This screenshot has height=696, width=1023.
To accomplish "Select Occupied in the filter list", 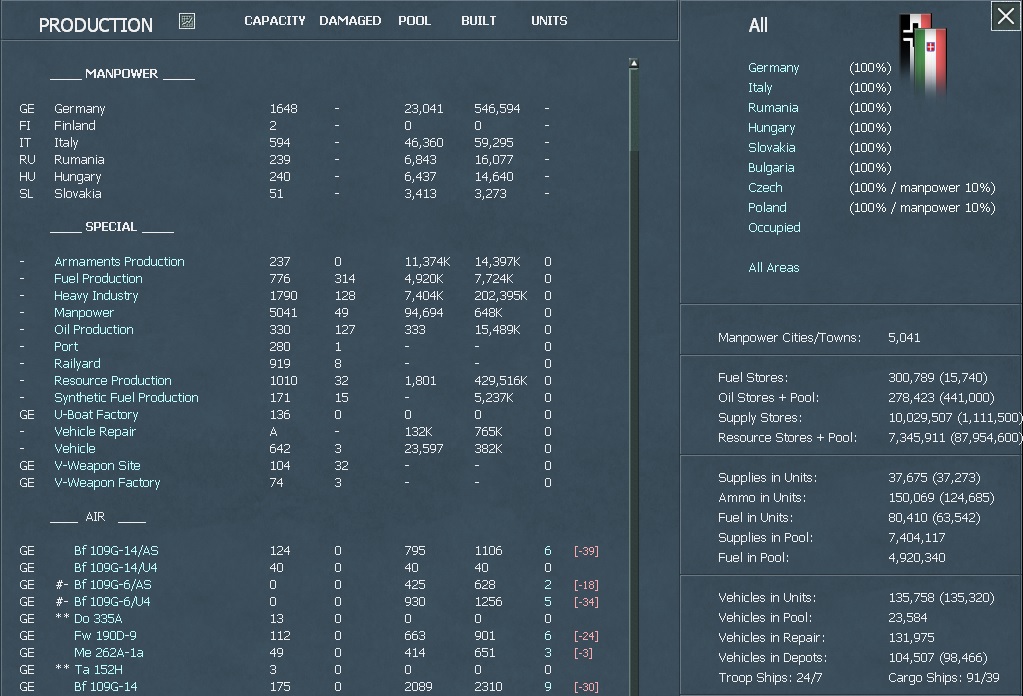I will (x=774, y=228).
